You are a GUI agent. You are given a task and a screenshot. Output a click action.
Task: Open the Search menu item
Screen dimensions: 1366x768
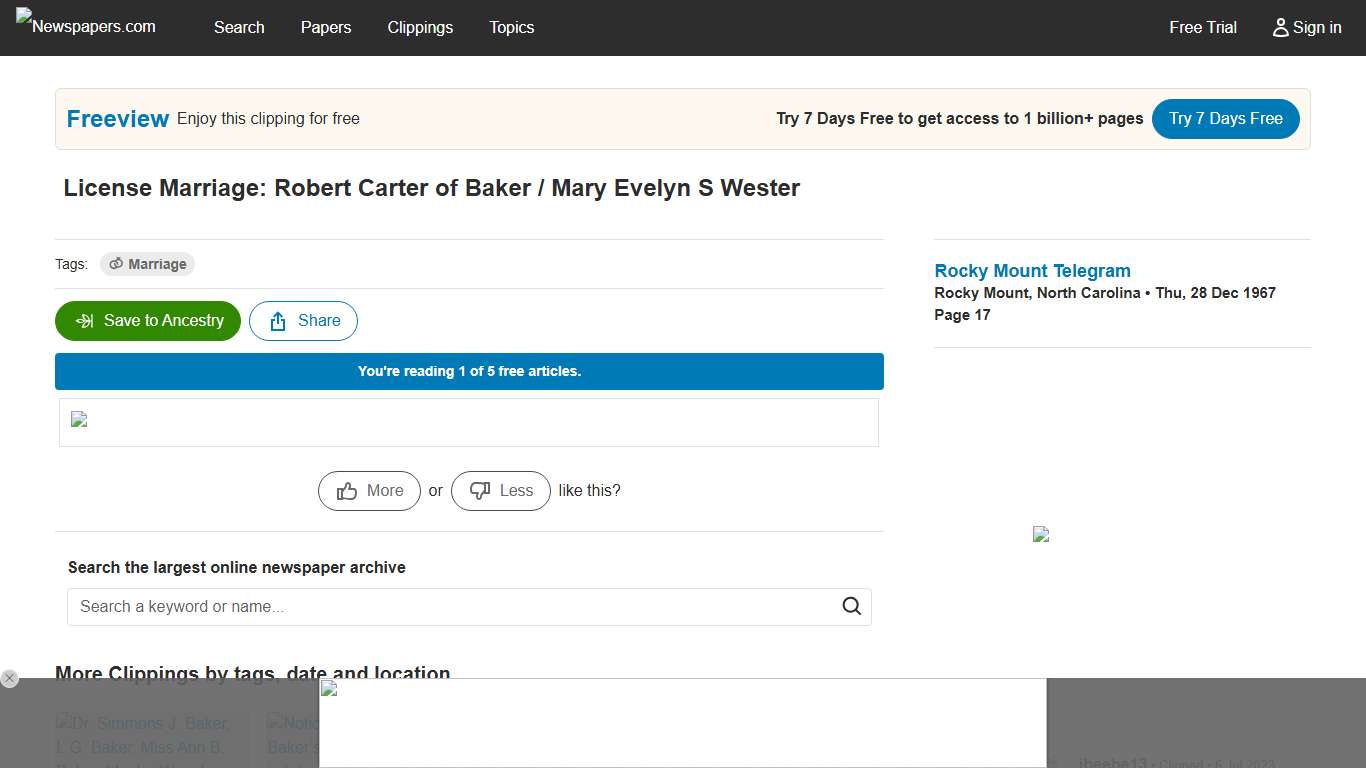tap(239, 28)
